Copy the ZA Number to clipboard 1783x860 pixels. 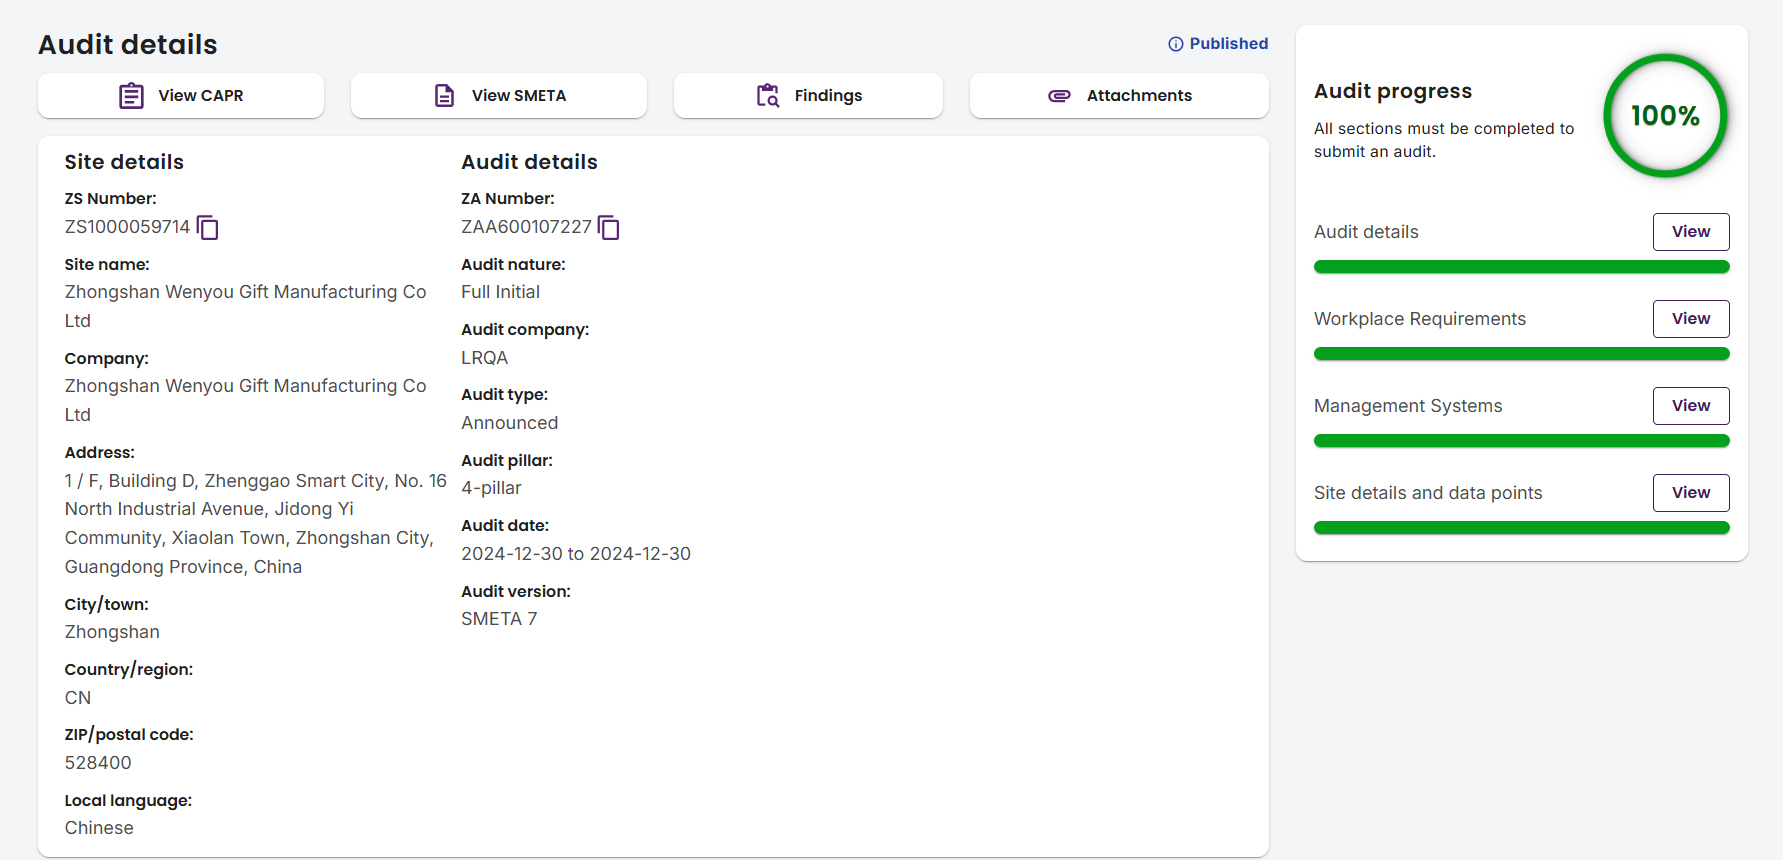tap(609, 228)
